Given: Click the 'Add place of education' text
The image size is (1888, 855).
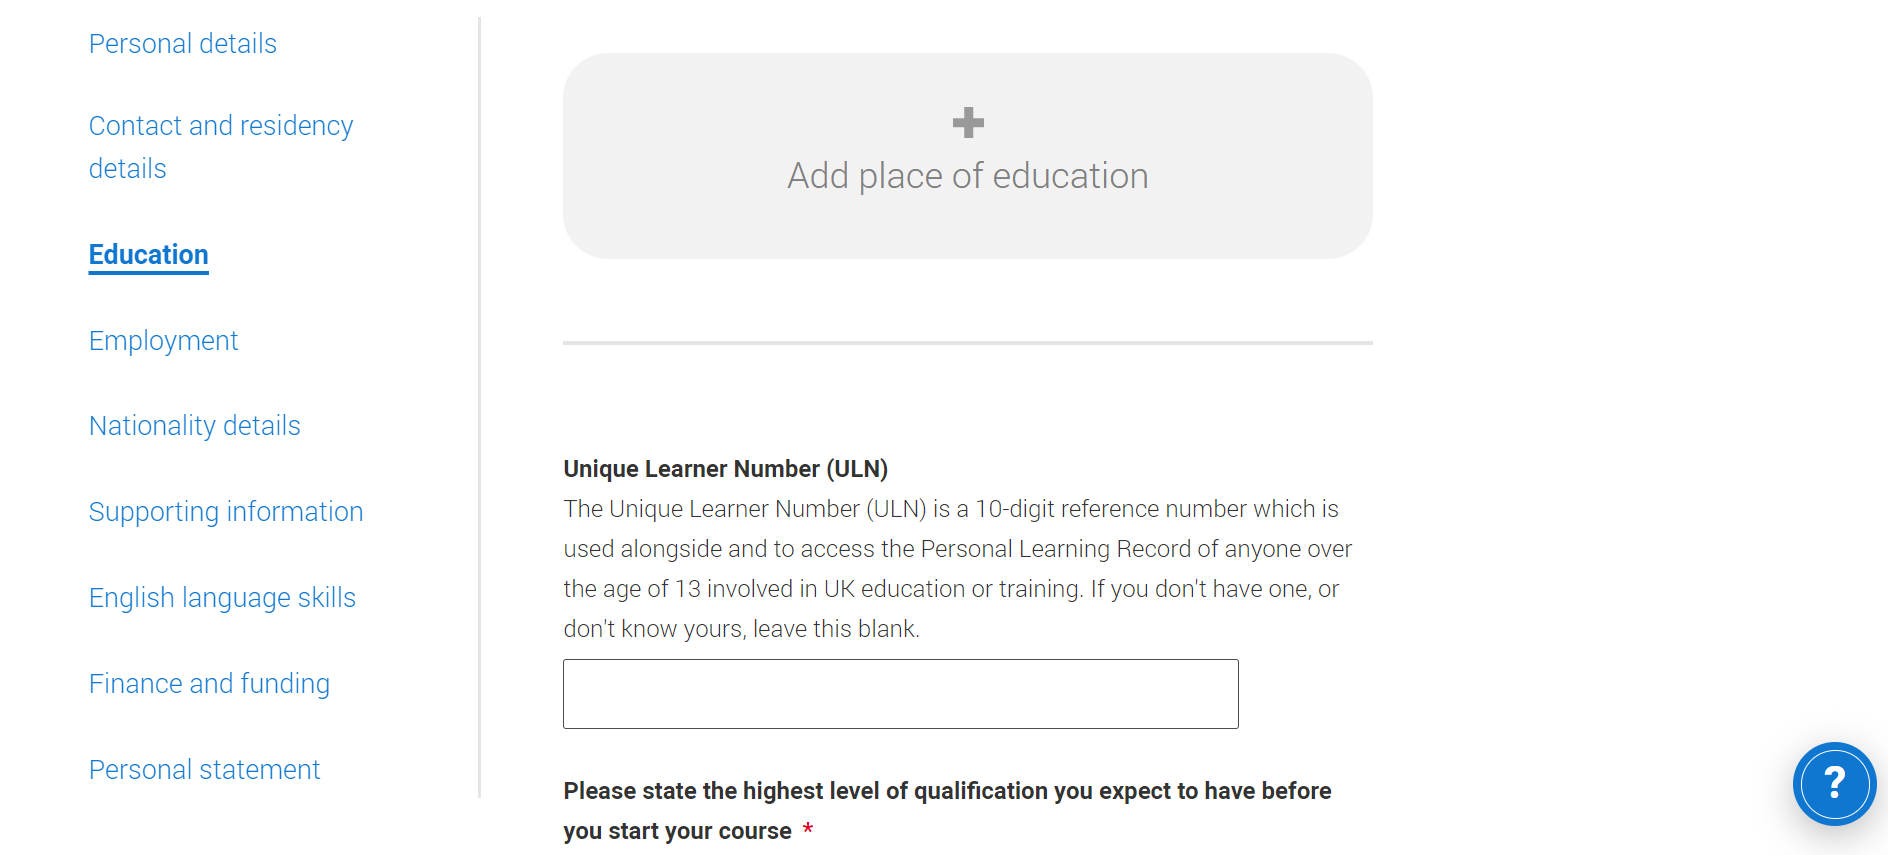Looking at the screenshot, I should [x=967, y=176].
